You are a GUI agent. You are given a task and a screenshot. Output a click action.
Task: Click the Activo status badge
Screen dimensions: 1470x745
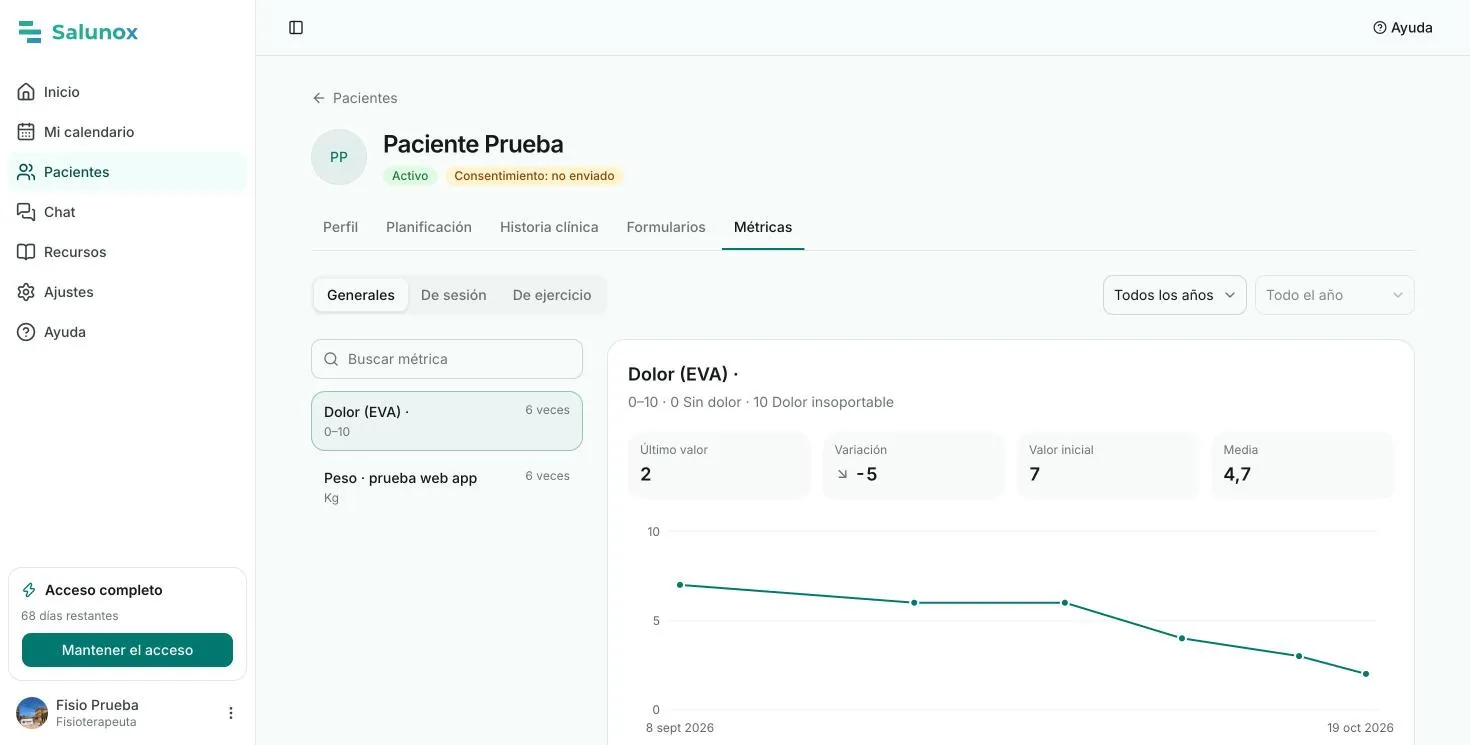click(410, 176)
